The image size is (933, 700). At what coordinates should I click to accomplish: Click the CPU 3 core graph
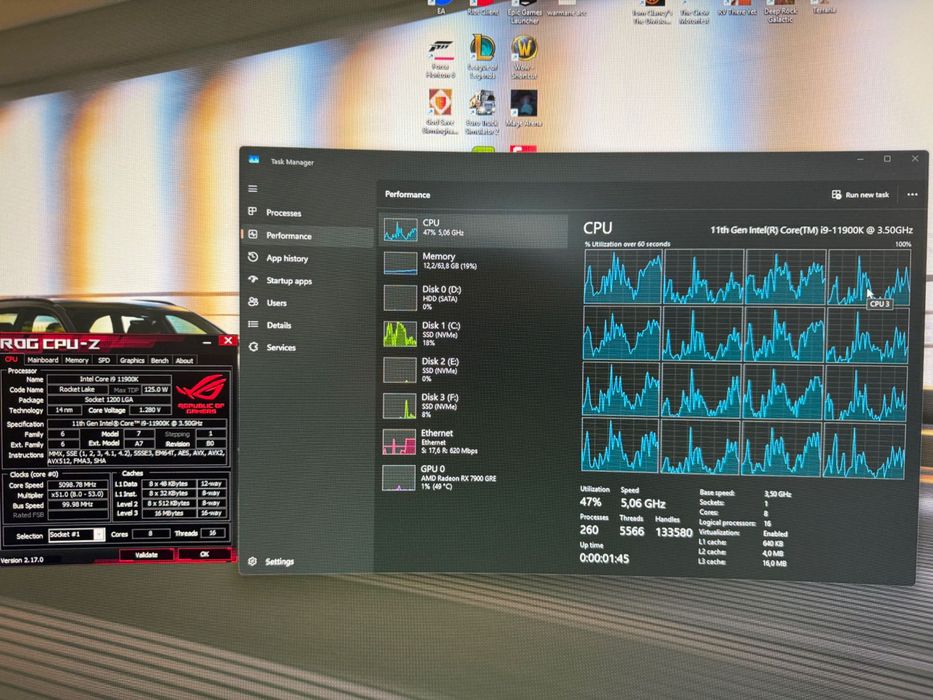click(x=869, y=277)
